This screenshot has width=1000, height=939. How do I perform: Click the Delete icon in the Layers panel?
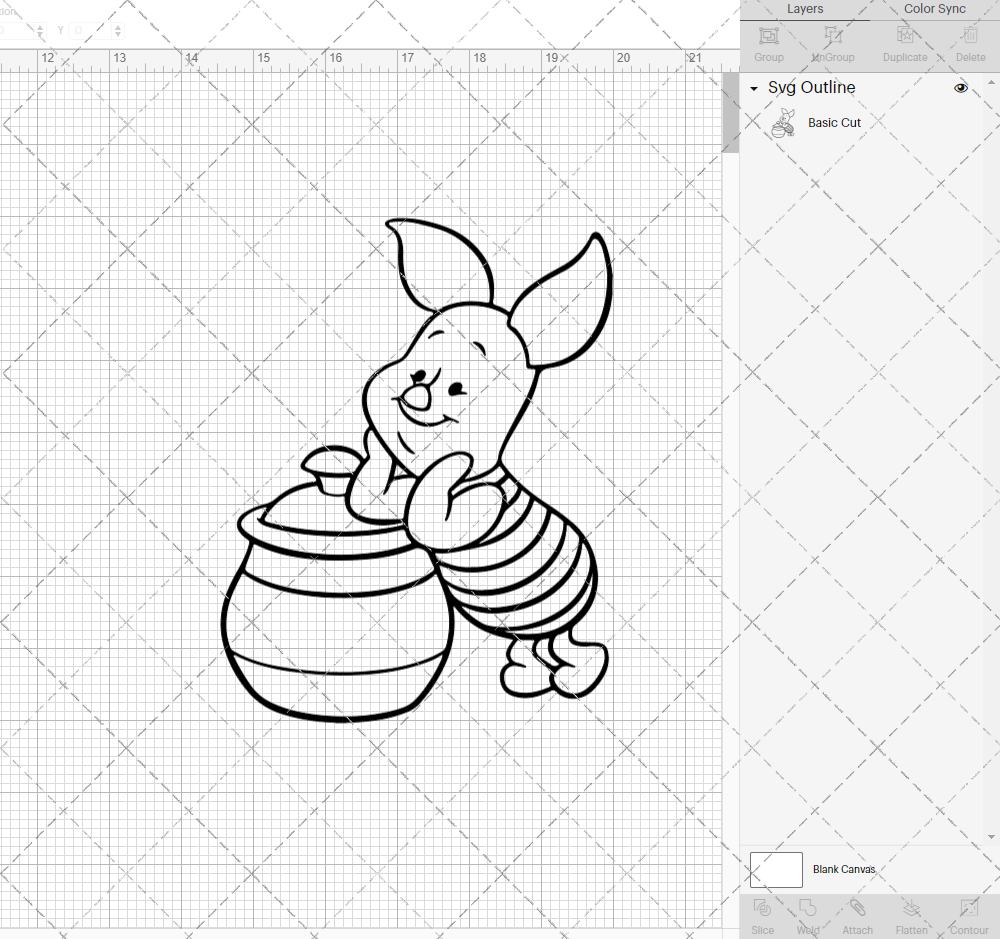[969, 42]
